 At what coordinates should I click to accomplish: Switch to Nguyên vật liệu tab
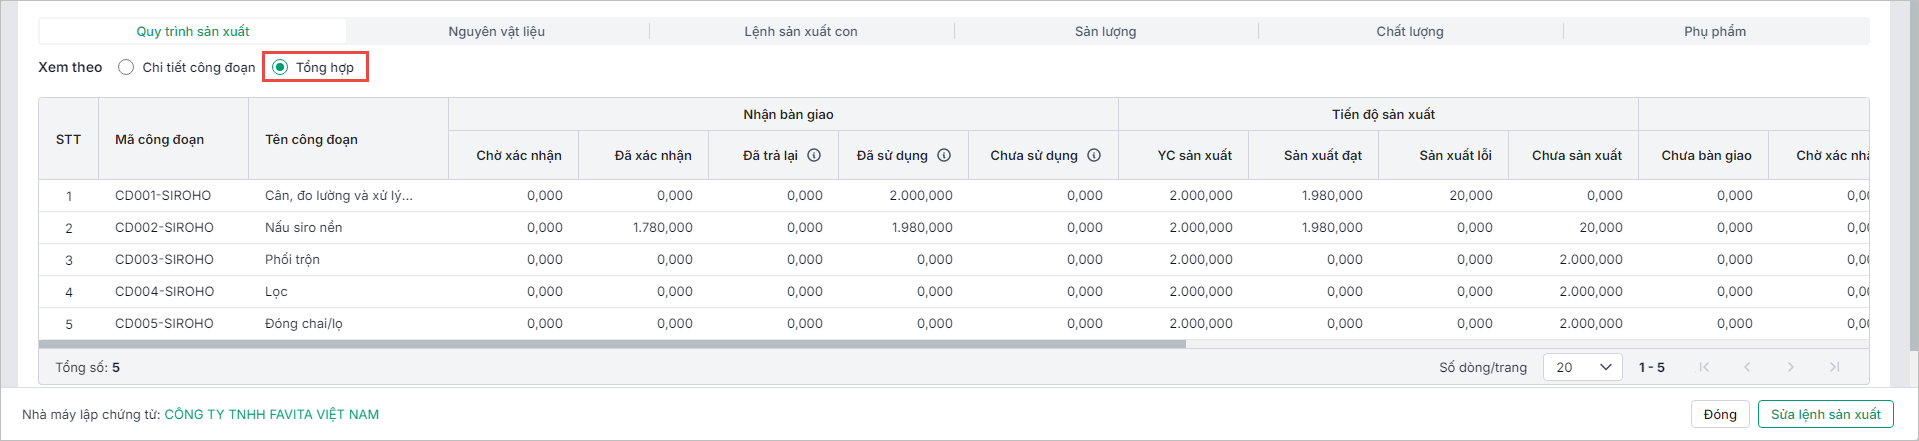[x=496, y=31]
